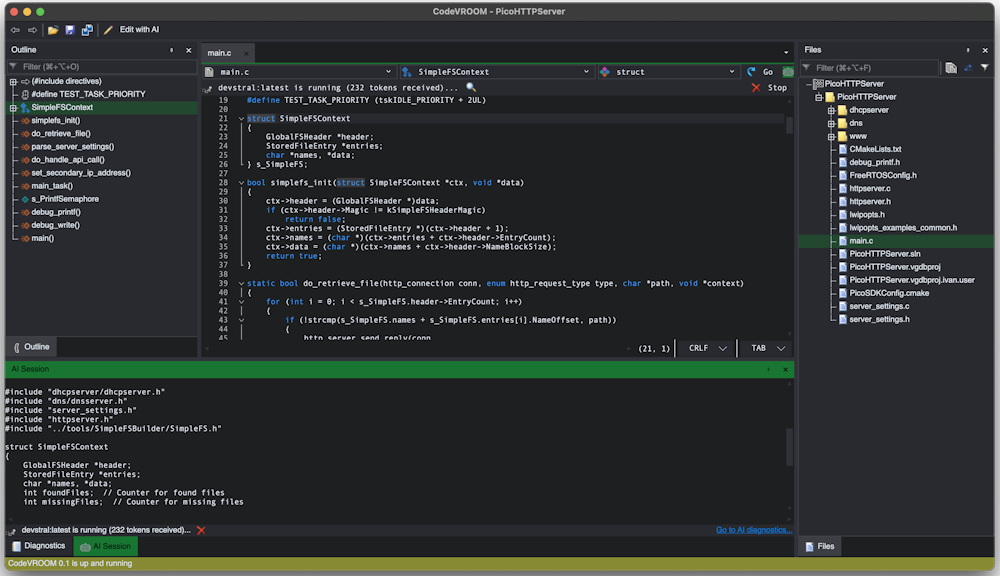Save the file with the floppy disk icon
The width and height of the screenshot is (1000, 576).
pos(70,30)
